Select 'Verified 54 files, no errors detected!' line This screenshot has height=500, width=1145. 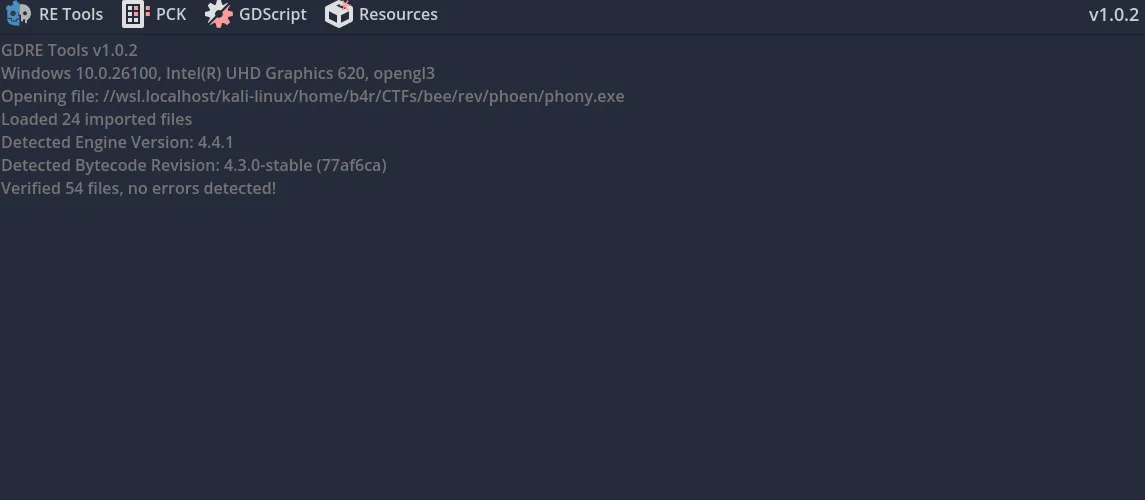[139, 188]
